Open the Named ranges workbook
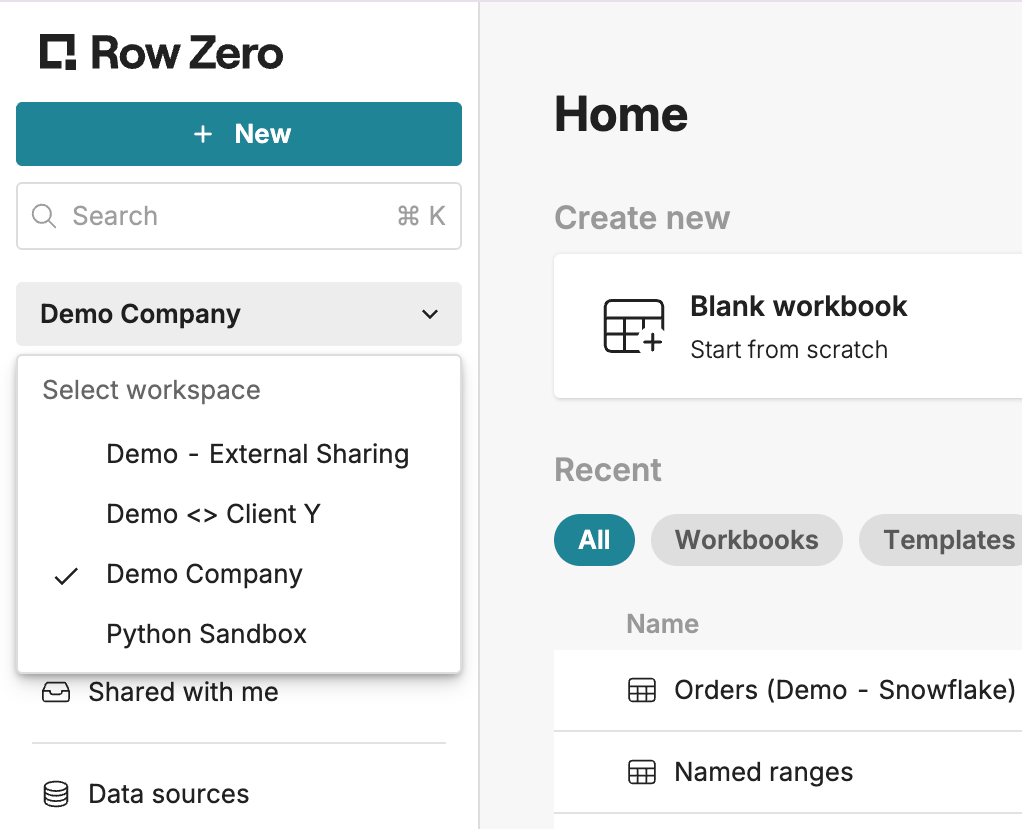1022x829 pixels. click(x=788, y=772)
